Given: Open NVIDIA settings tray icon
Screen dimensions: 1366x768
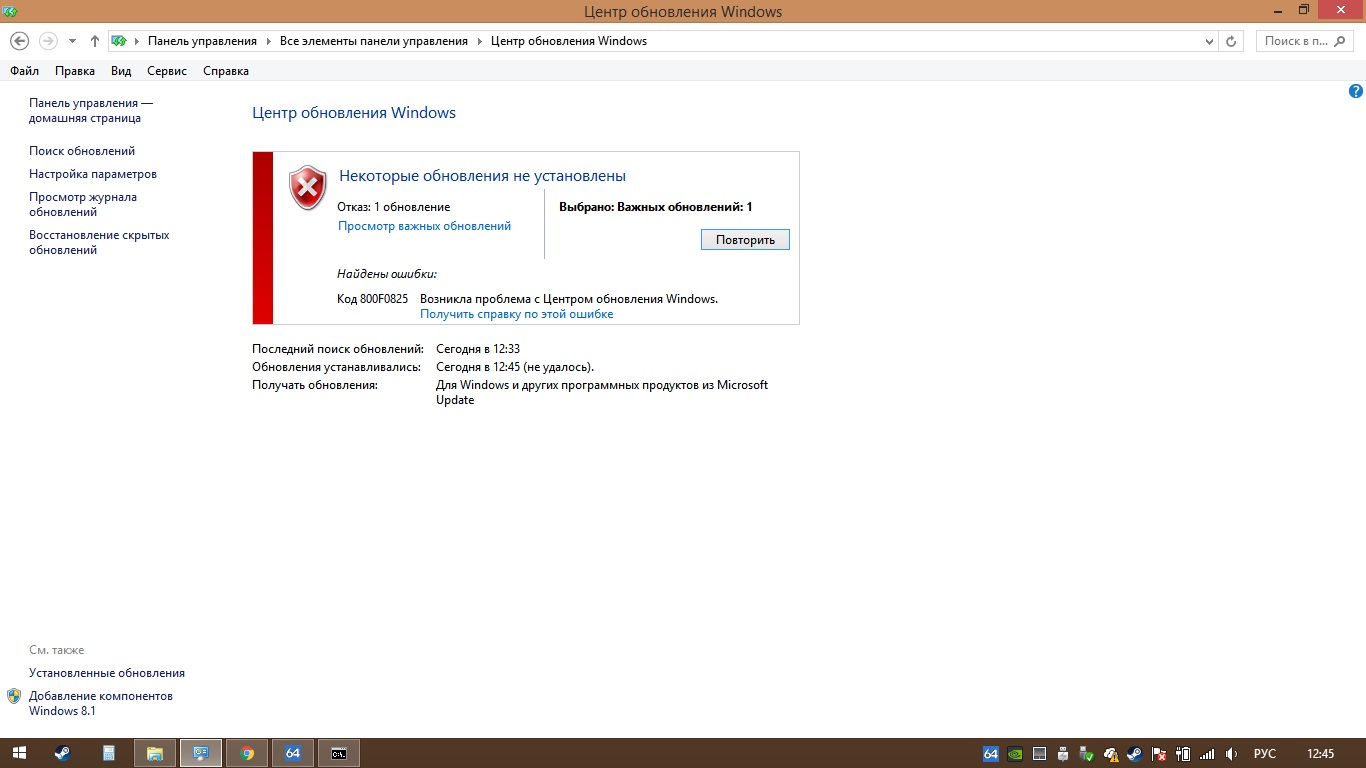Looking at the screenshot, I should coord(1015,754).
